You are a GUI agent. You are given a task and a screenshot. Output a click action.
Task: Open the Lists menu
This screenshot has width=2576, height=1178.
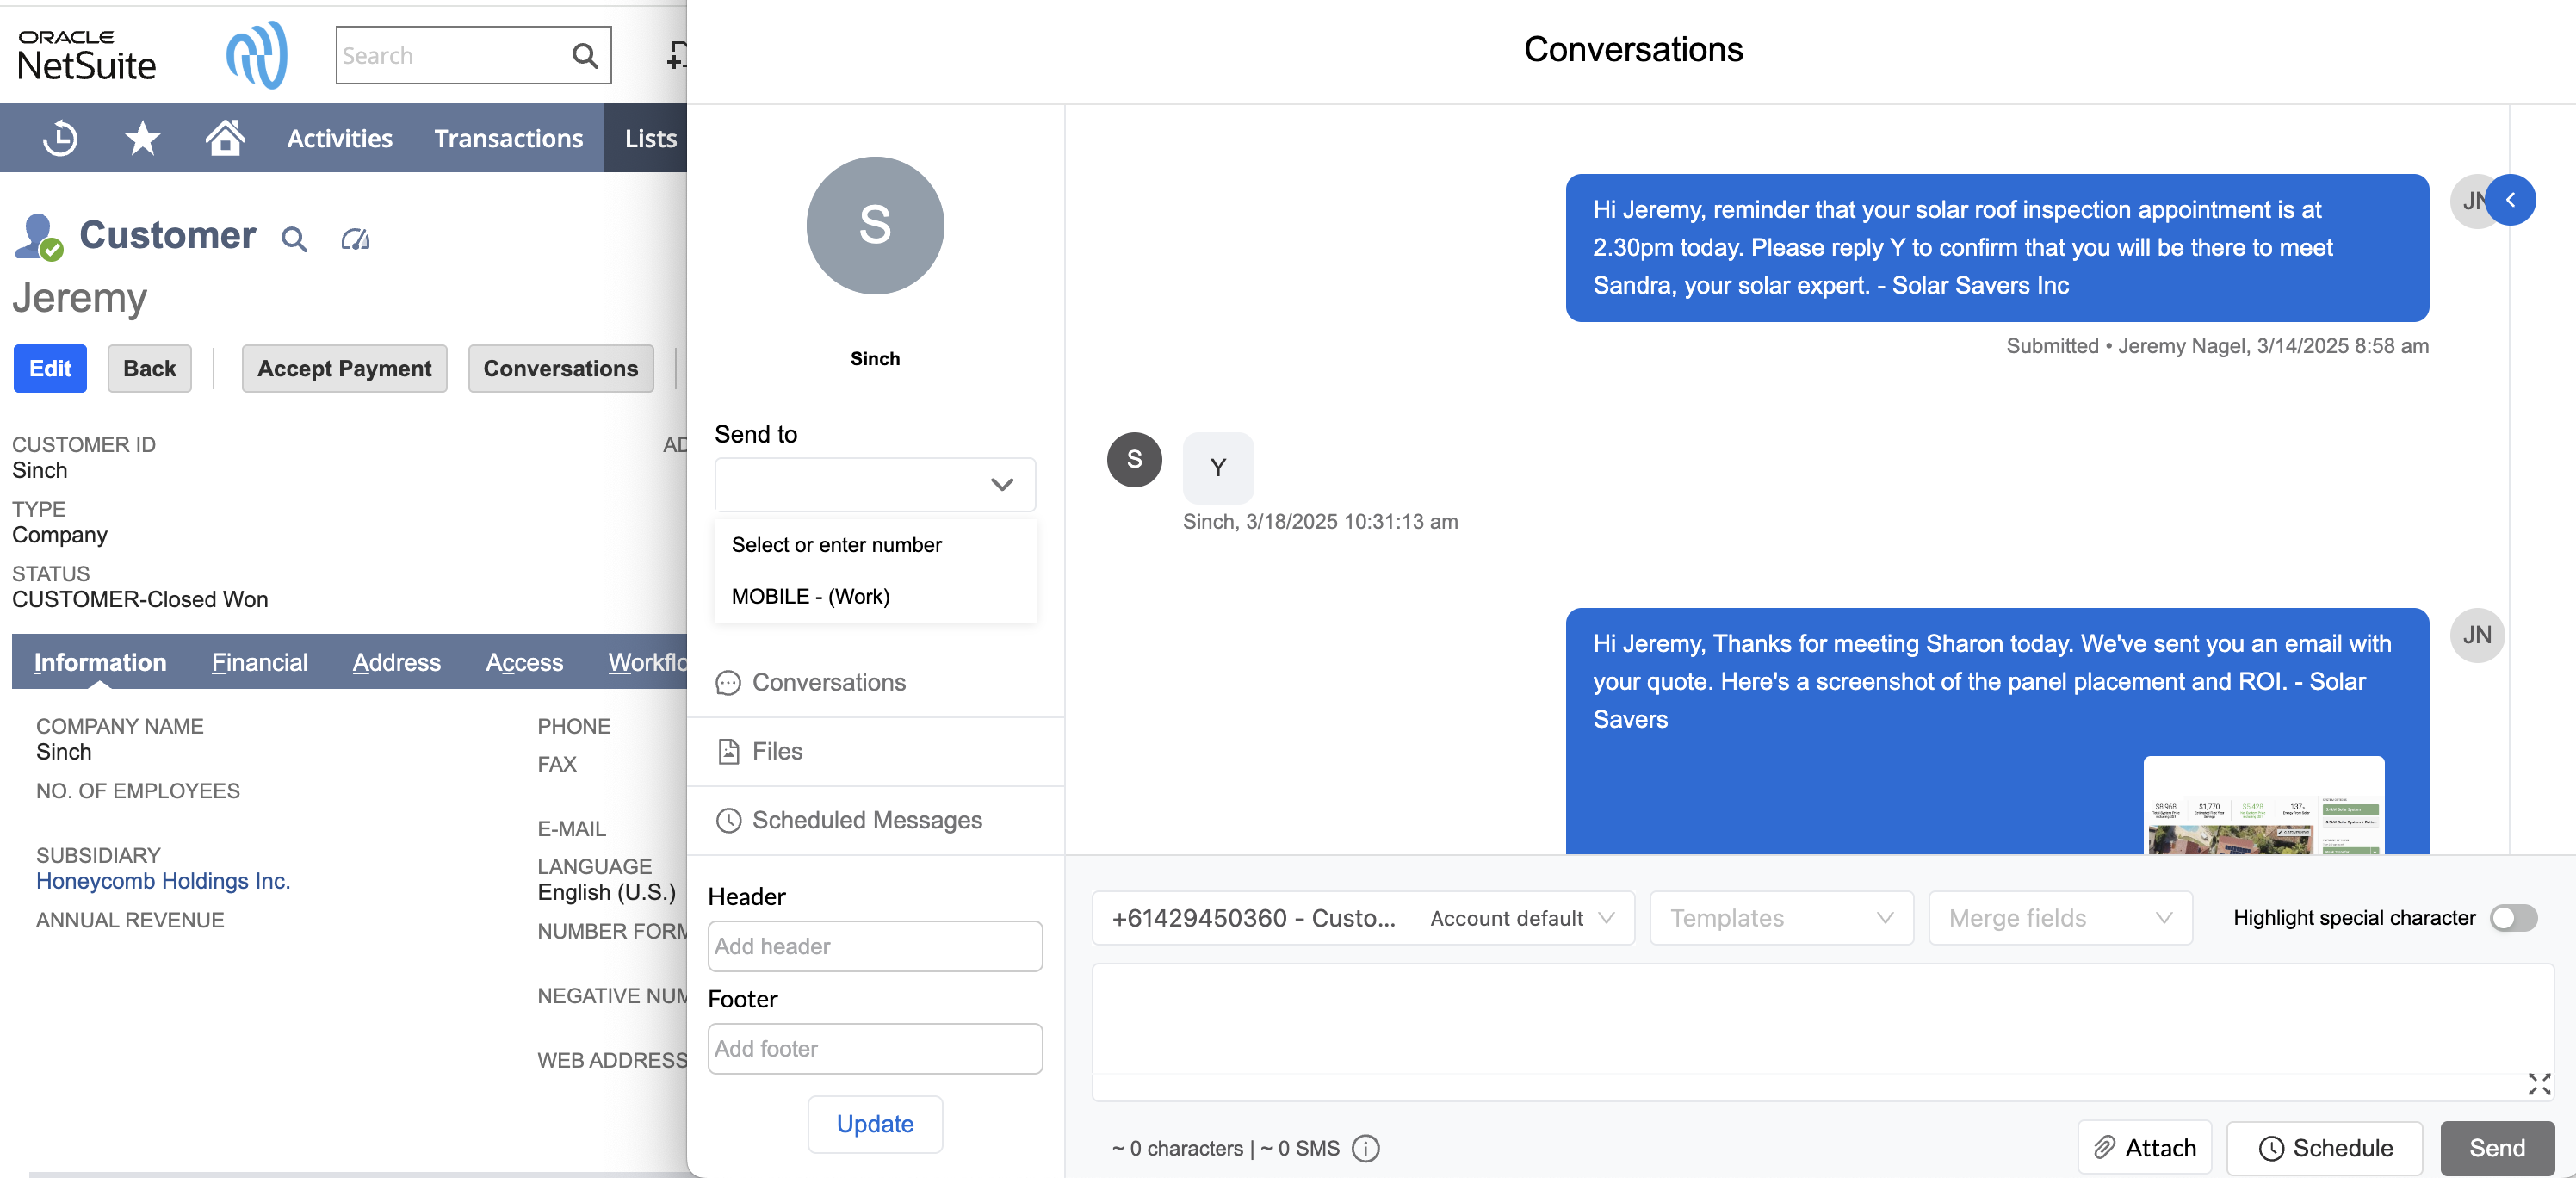650,139
